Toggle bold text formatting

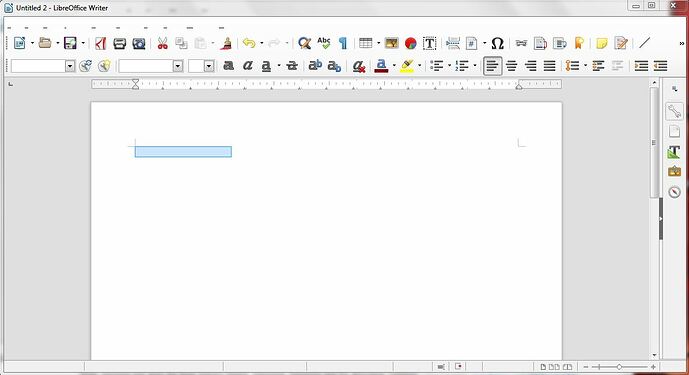point(228,66)
